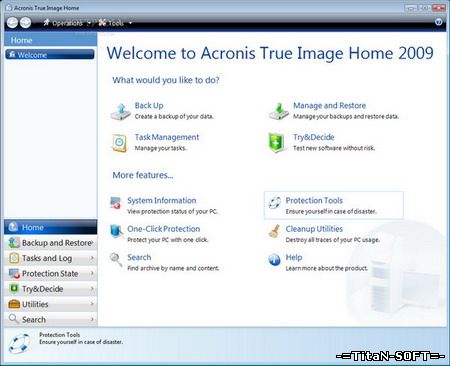The image size is (450, 366).
Task: Open the One-Click Protection link
Action: click(164, 229)
